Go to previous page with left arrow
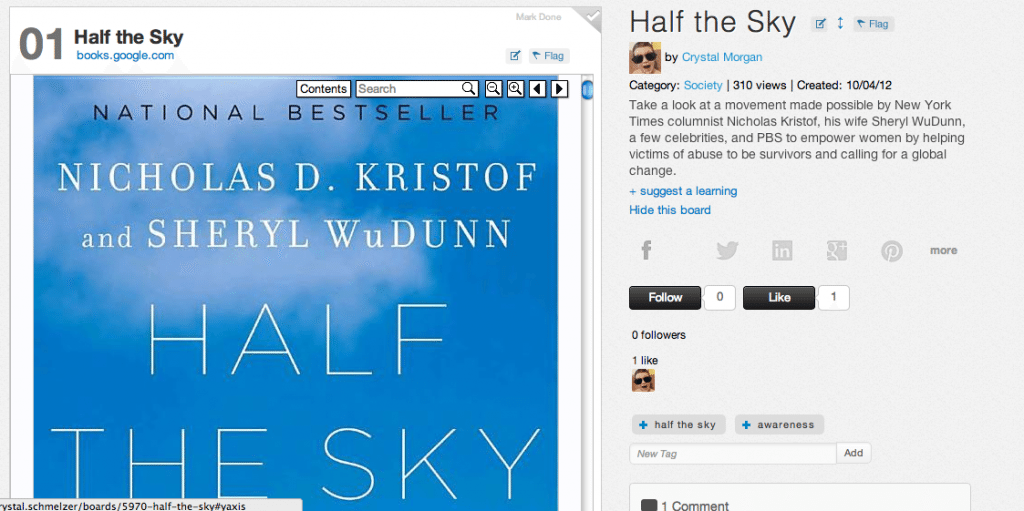Image resolution: width=1024 pixels, height=511 pixels. (x=537, y=89)
